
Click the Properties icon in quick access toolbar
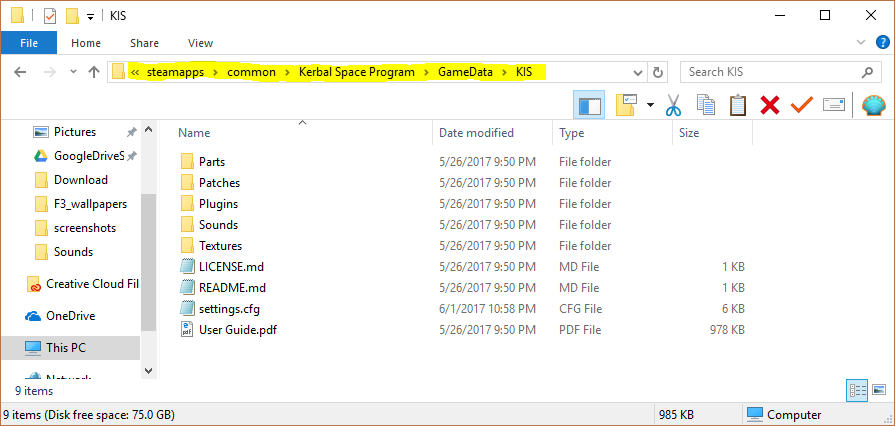pyautogui.click(x=50, y=16)
